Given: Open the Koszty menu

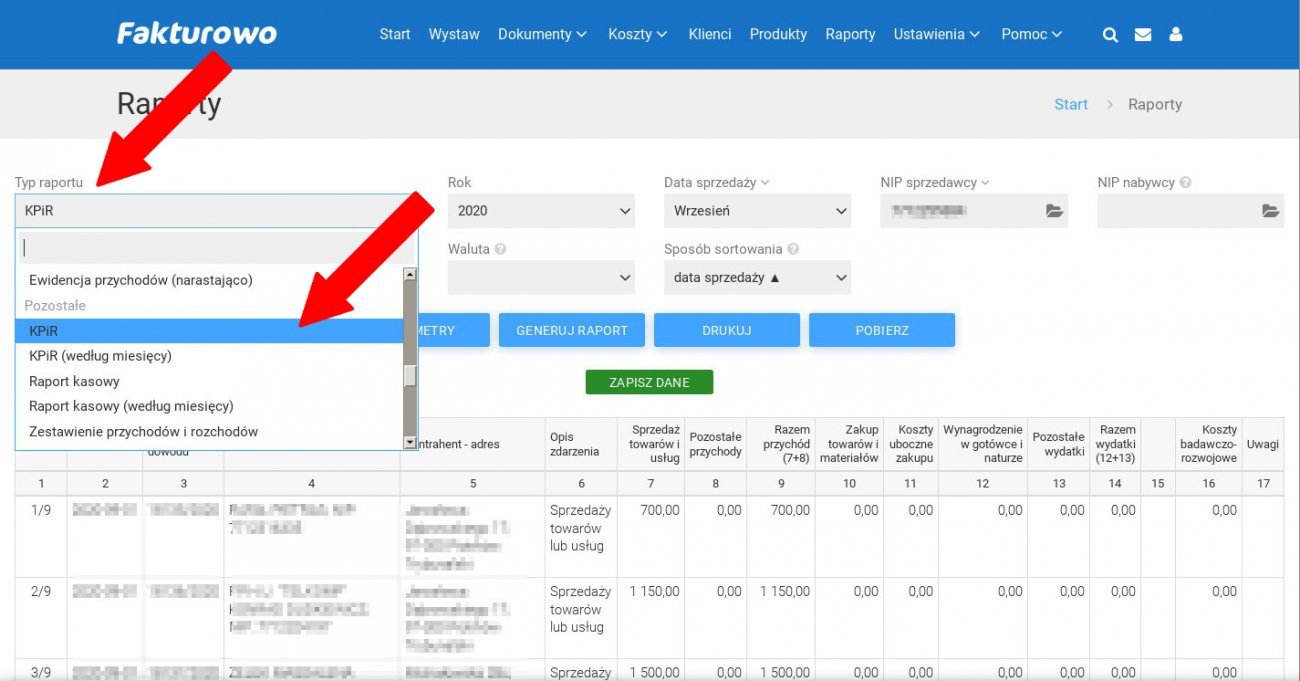Looking at the screenshot, I should [637, 34].
